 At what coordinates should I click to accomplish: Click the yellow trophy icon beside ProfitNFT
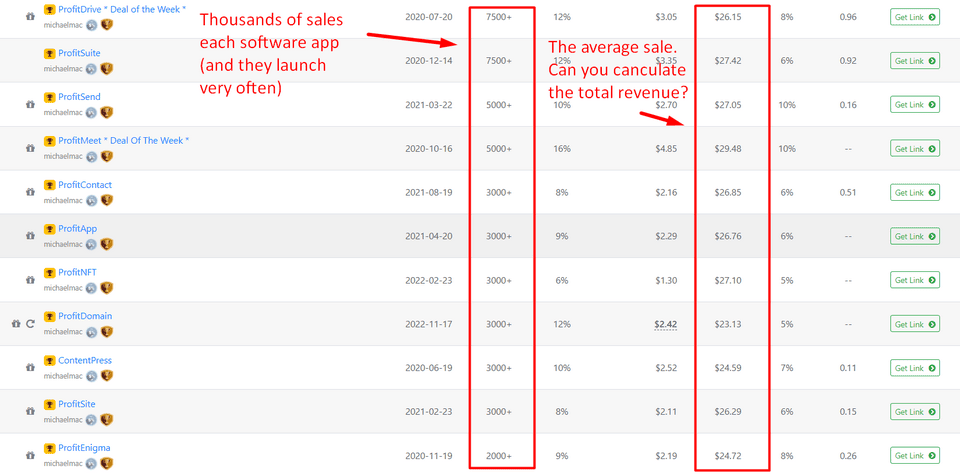[x=50, y=273]
